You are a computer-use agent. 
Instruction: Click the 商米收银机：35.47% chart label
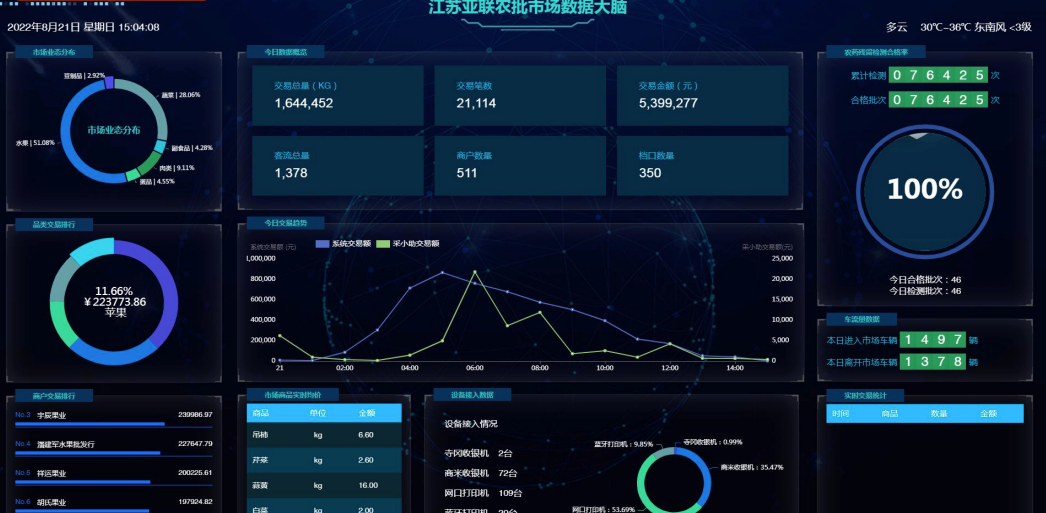(752, 468)
